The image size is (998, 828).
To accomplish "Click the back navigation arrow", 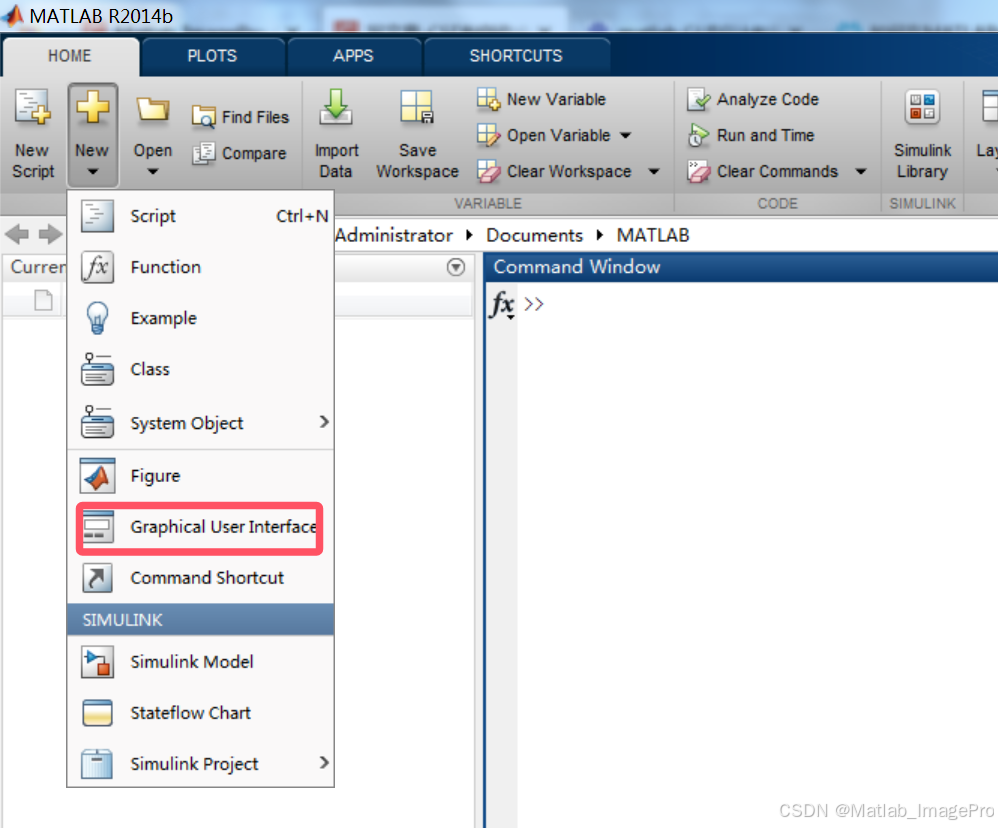I will pos(17,234).
